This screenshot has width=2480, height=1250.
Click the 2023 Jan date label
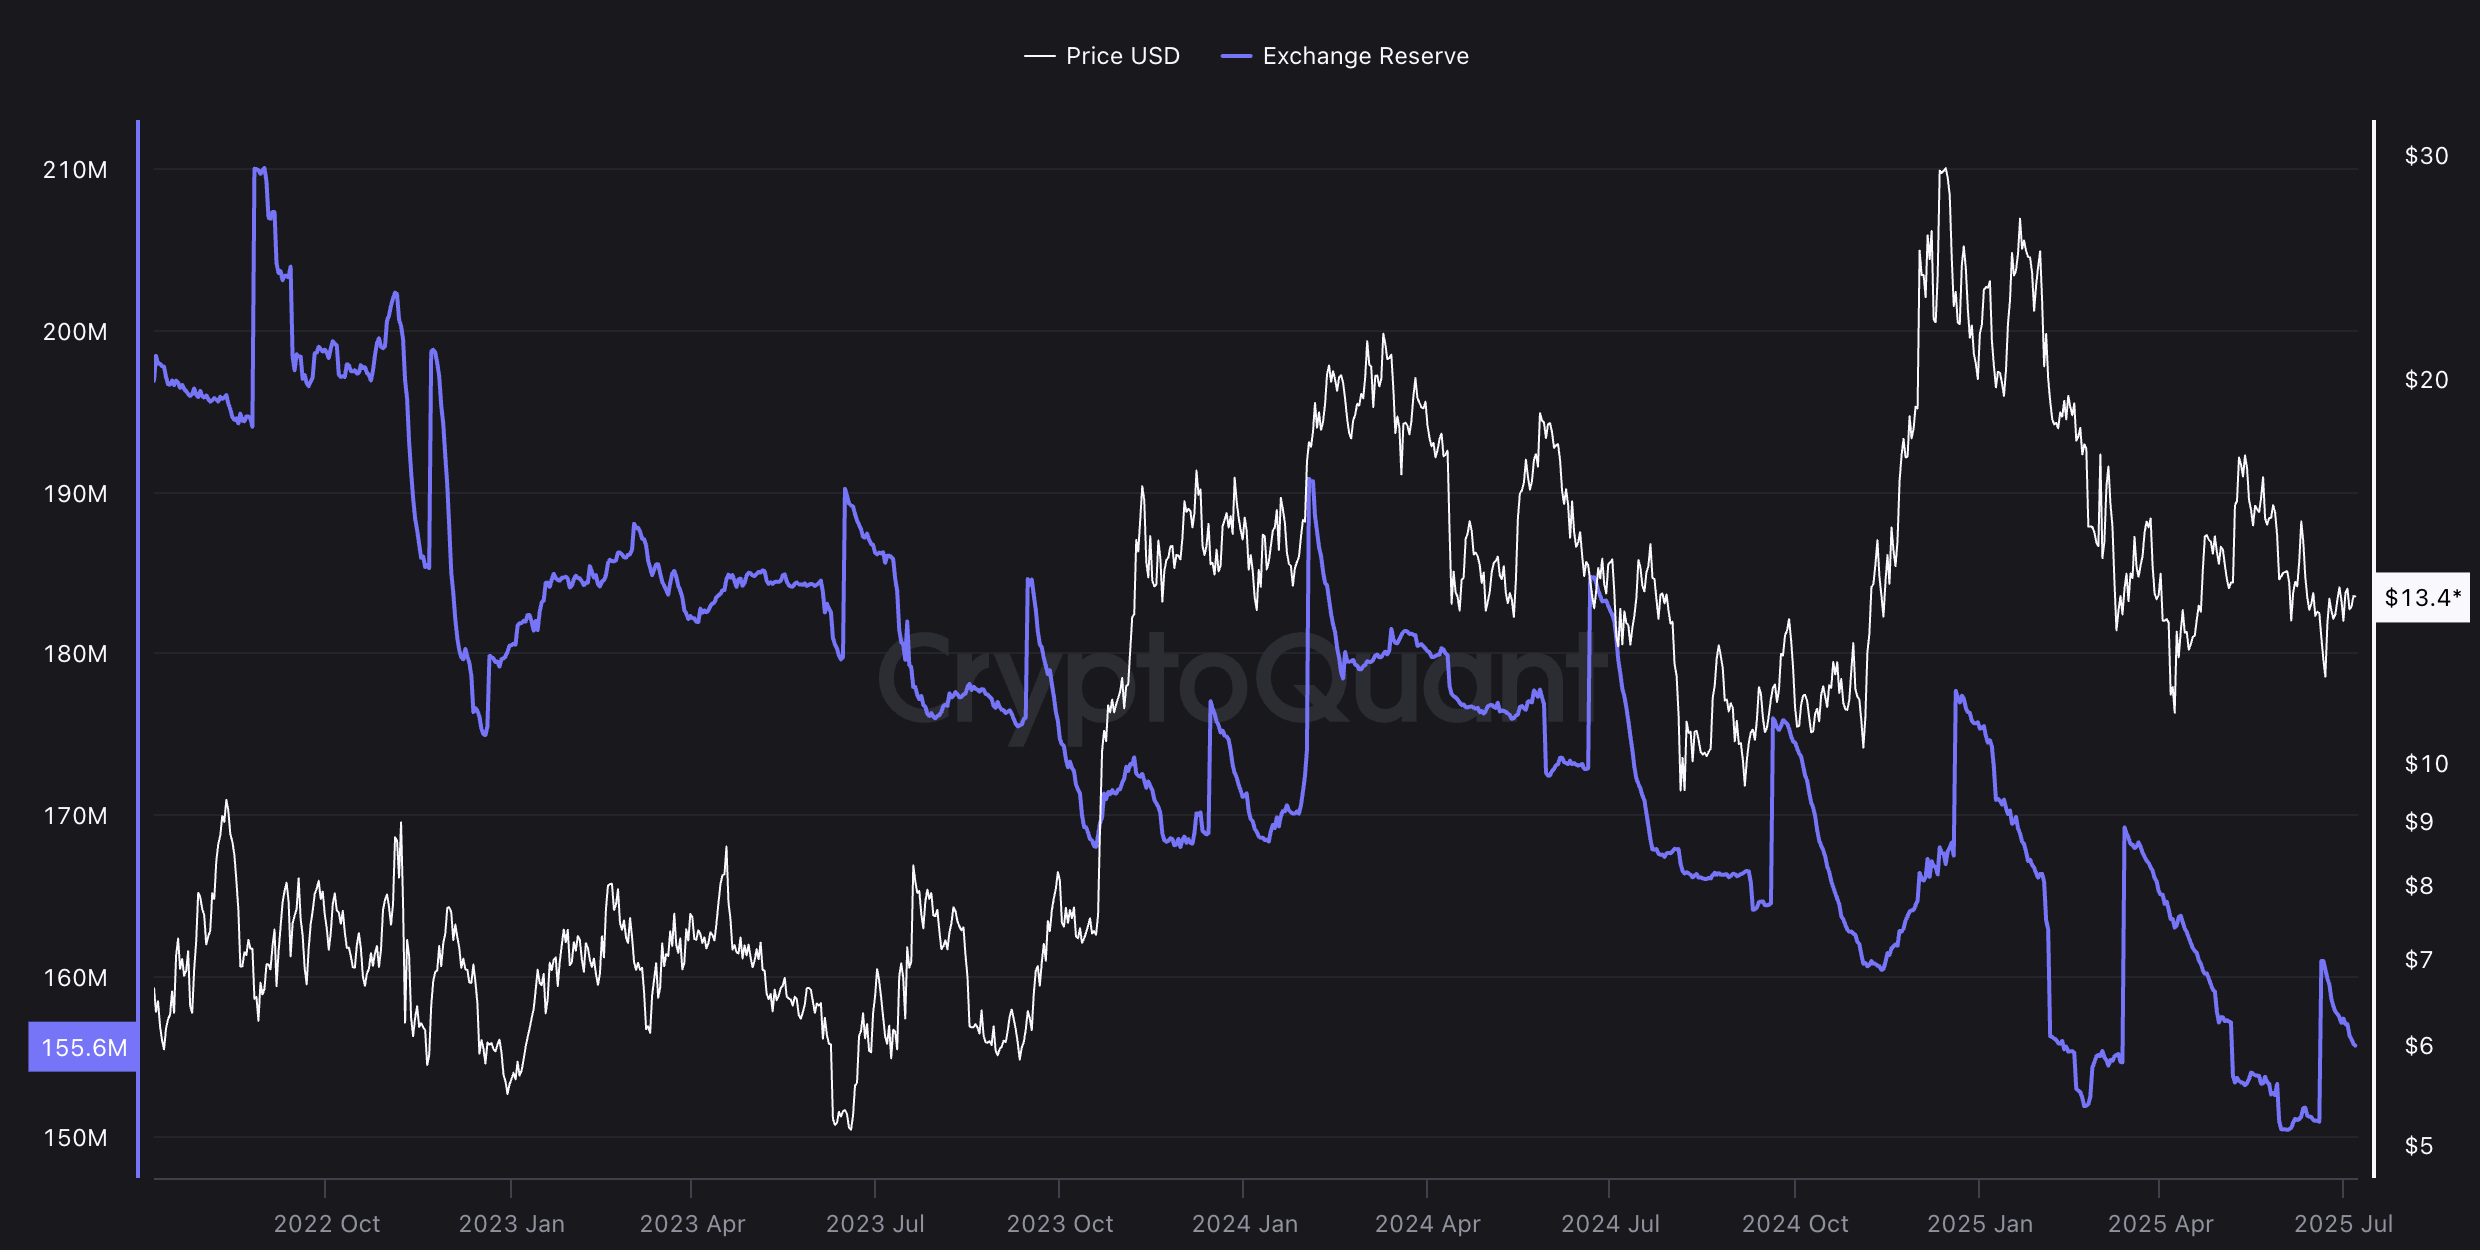coord(511,1224)
